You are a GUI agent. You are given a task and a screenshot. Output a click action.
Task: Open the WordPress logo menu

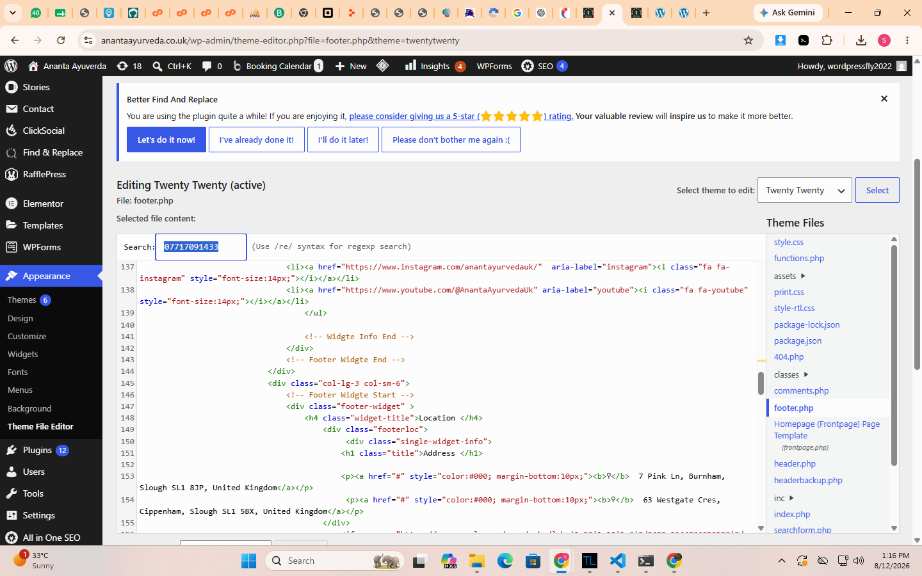(x=11, y=66)
